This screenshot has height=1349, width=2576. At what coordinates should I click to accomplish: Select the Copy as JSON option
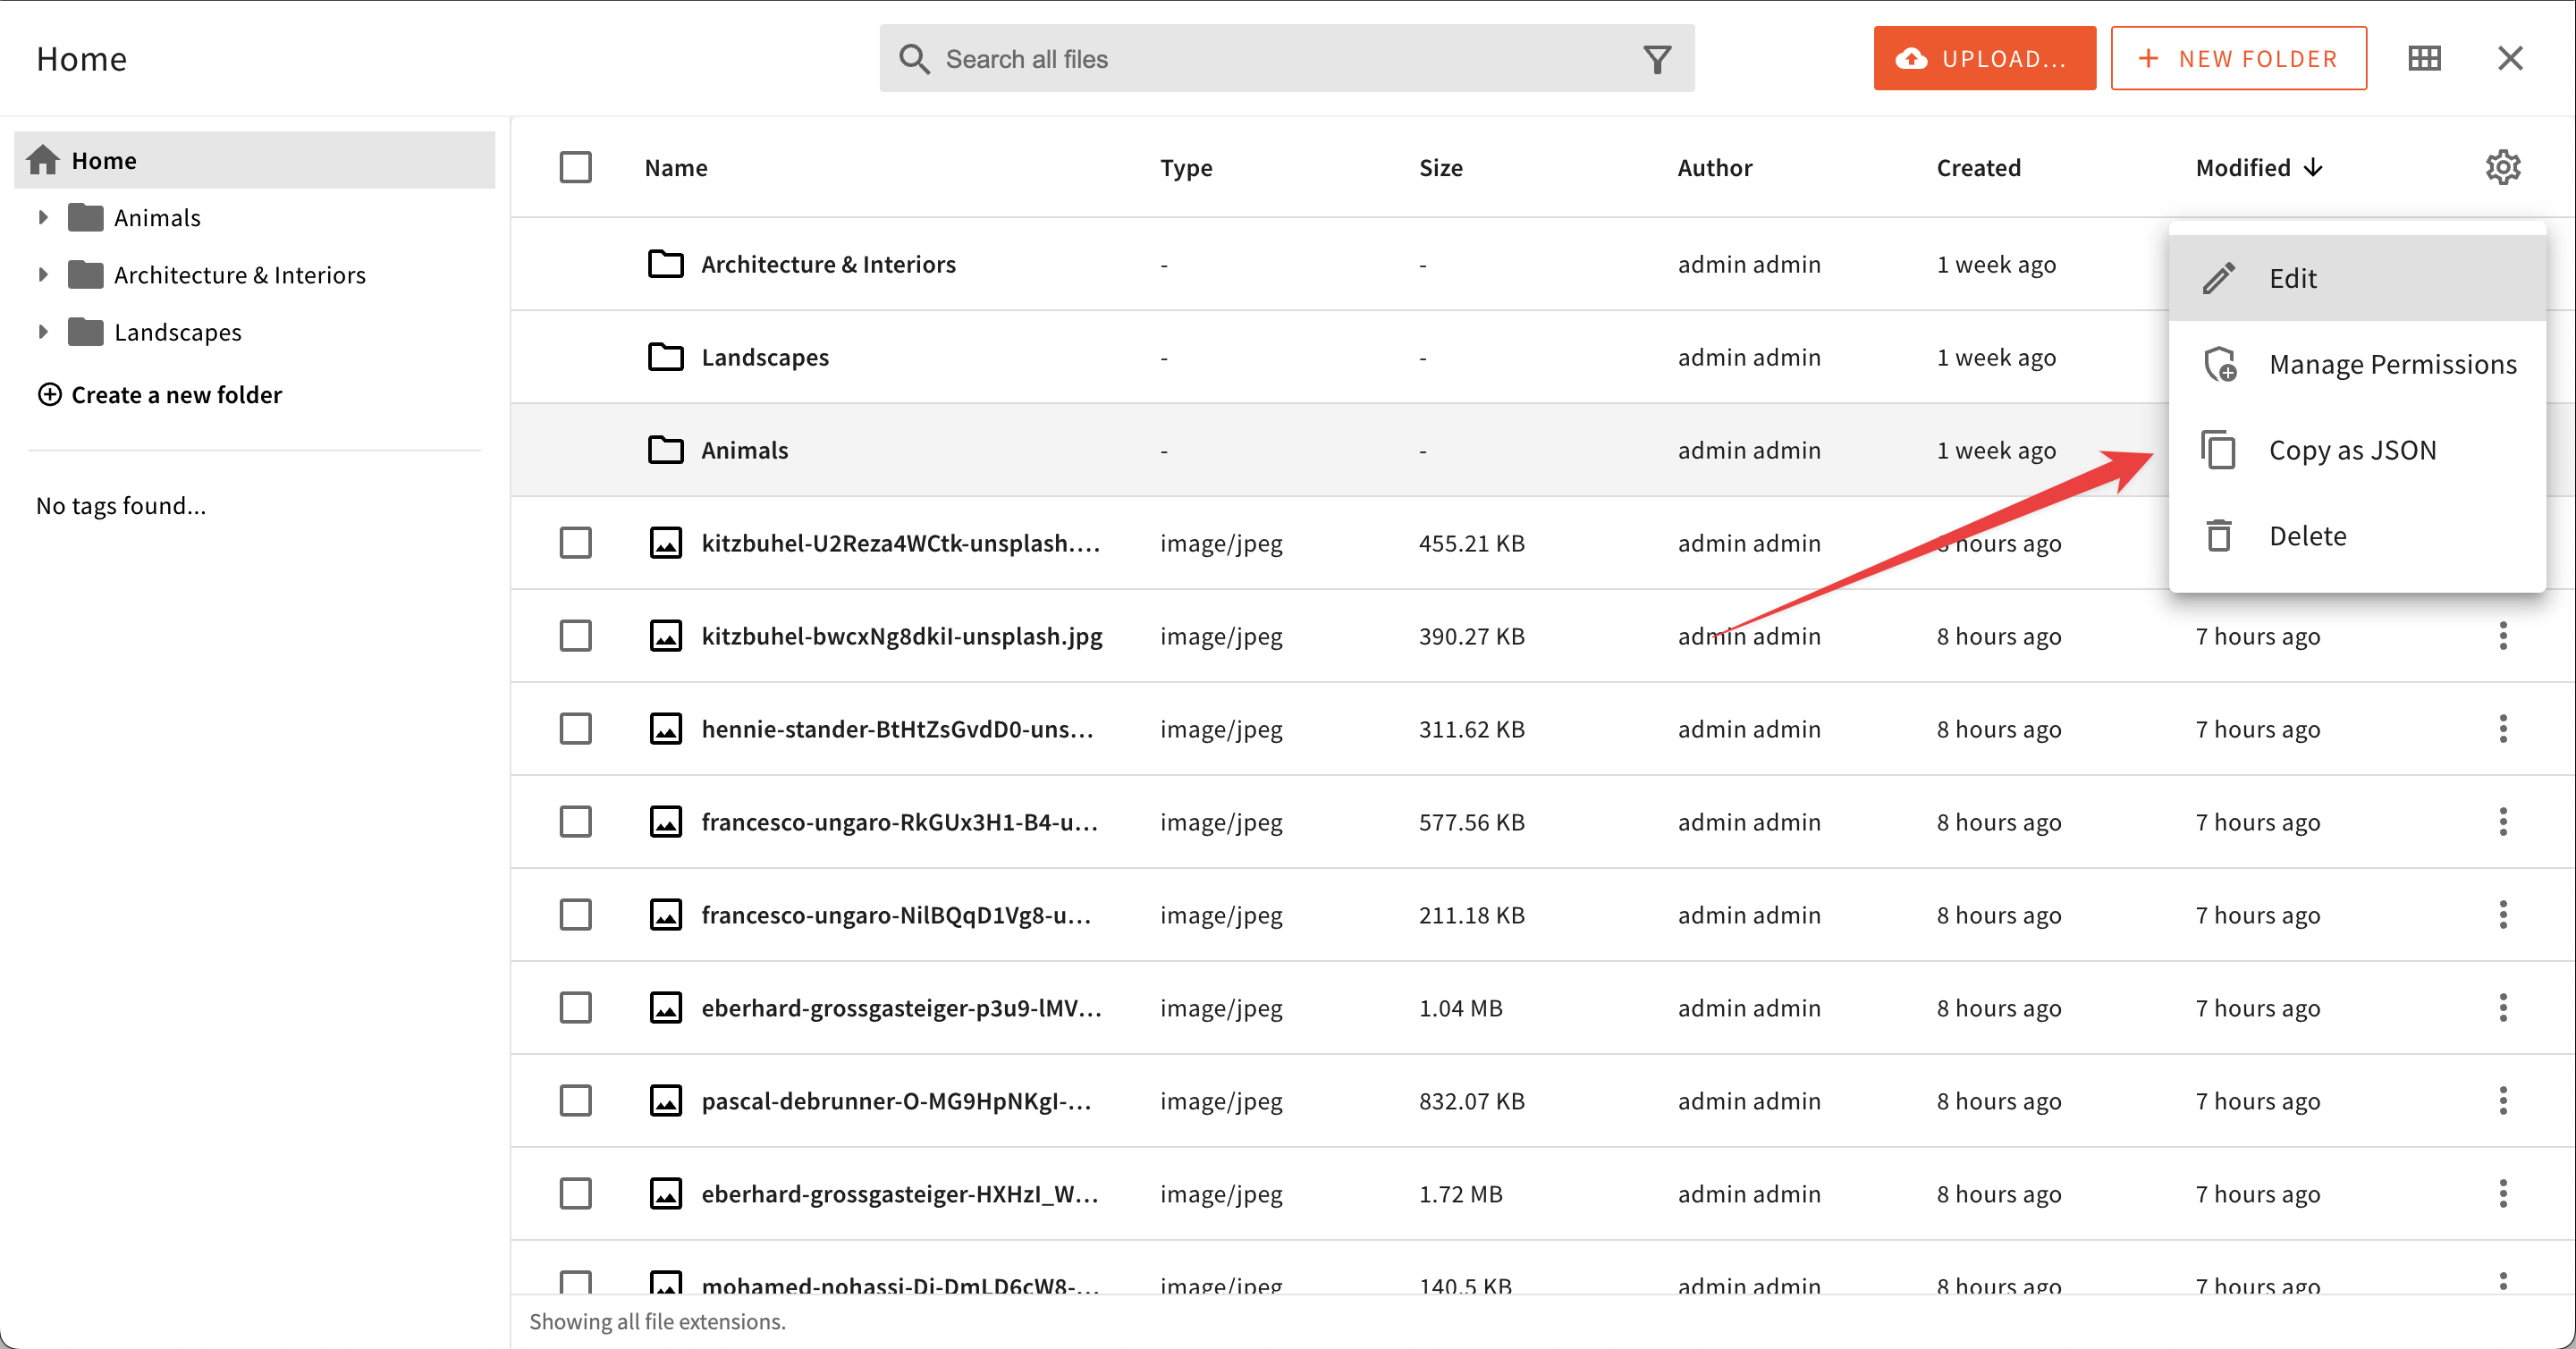pos(2354,450)
